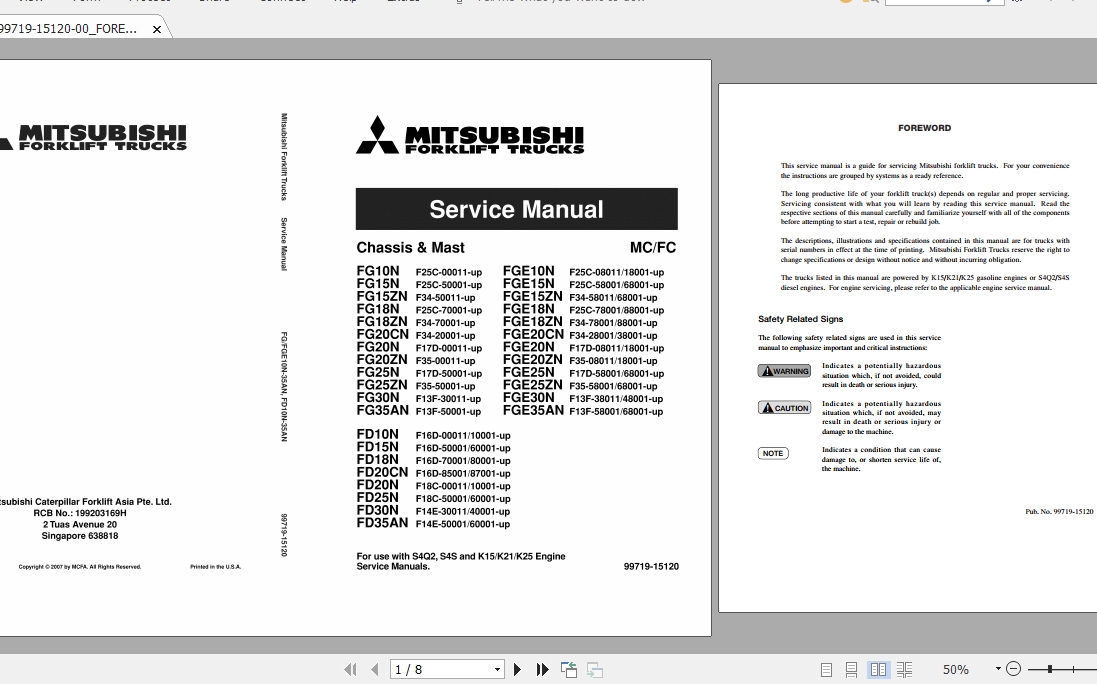This screenshot has width=1097, height=684.
Task: Open search with the magnifier icon
Action: [x=871, y=3]
